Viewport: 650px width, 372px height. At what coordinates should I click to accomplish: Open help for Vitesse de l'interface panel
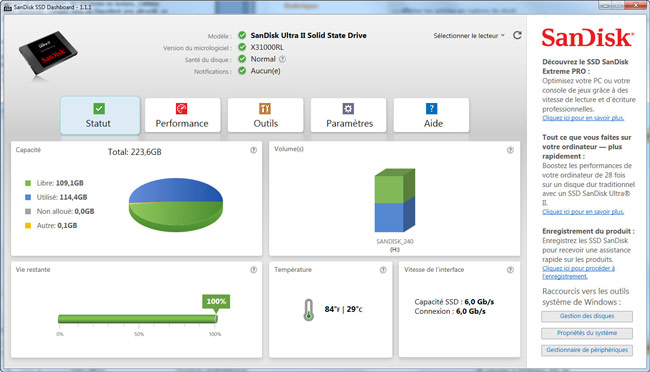510,270
